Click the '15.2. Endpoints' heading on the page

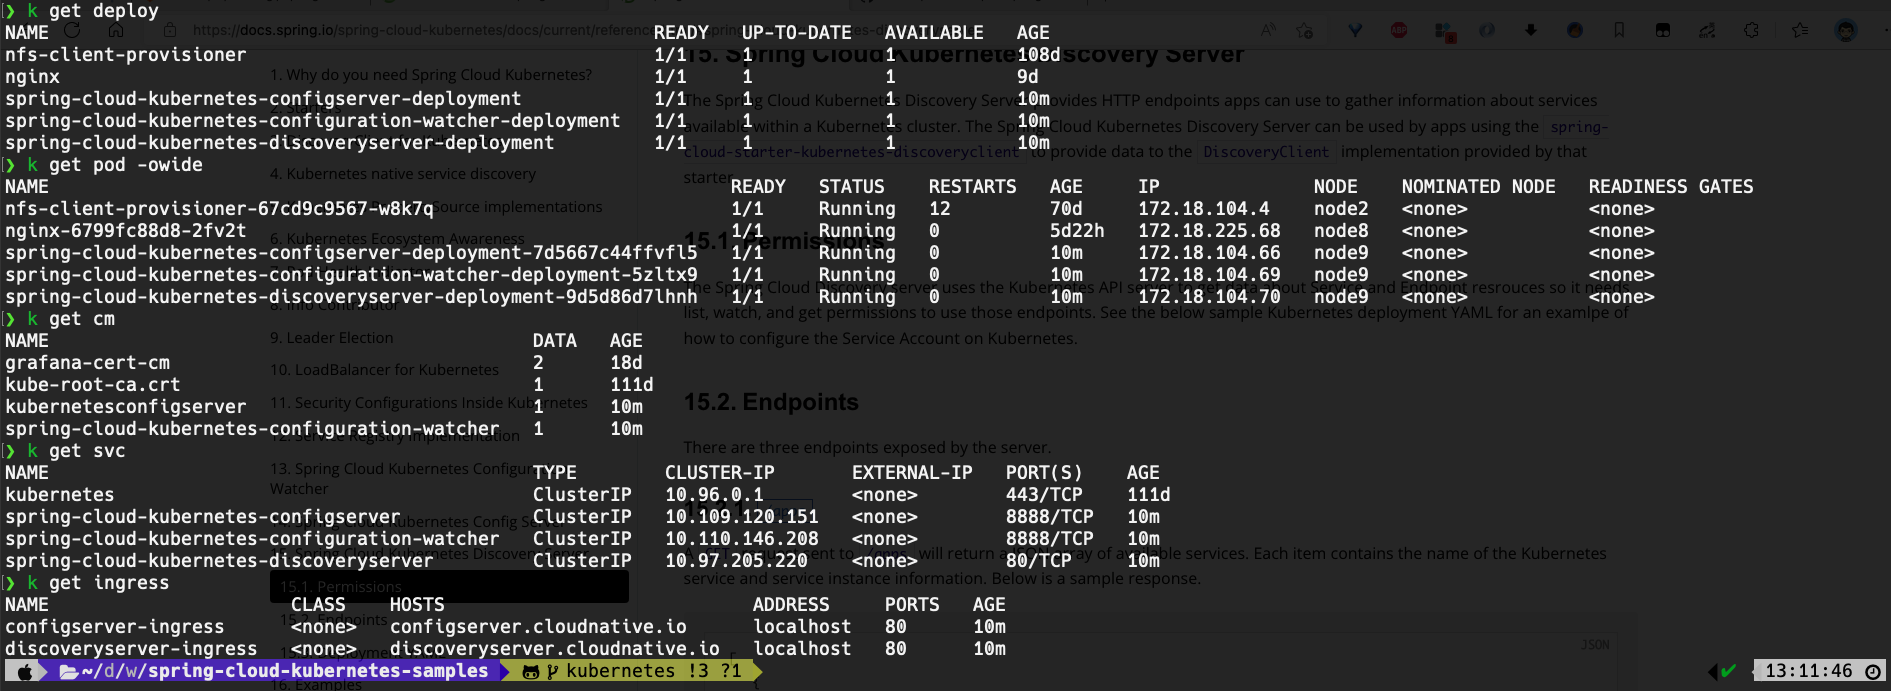(771, 402)
